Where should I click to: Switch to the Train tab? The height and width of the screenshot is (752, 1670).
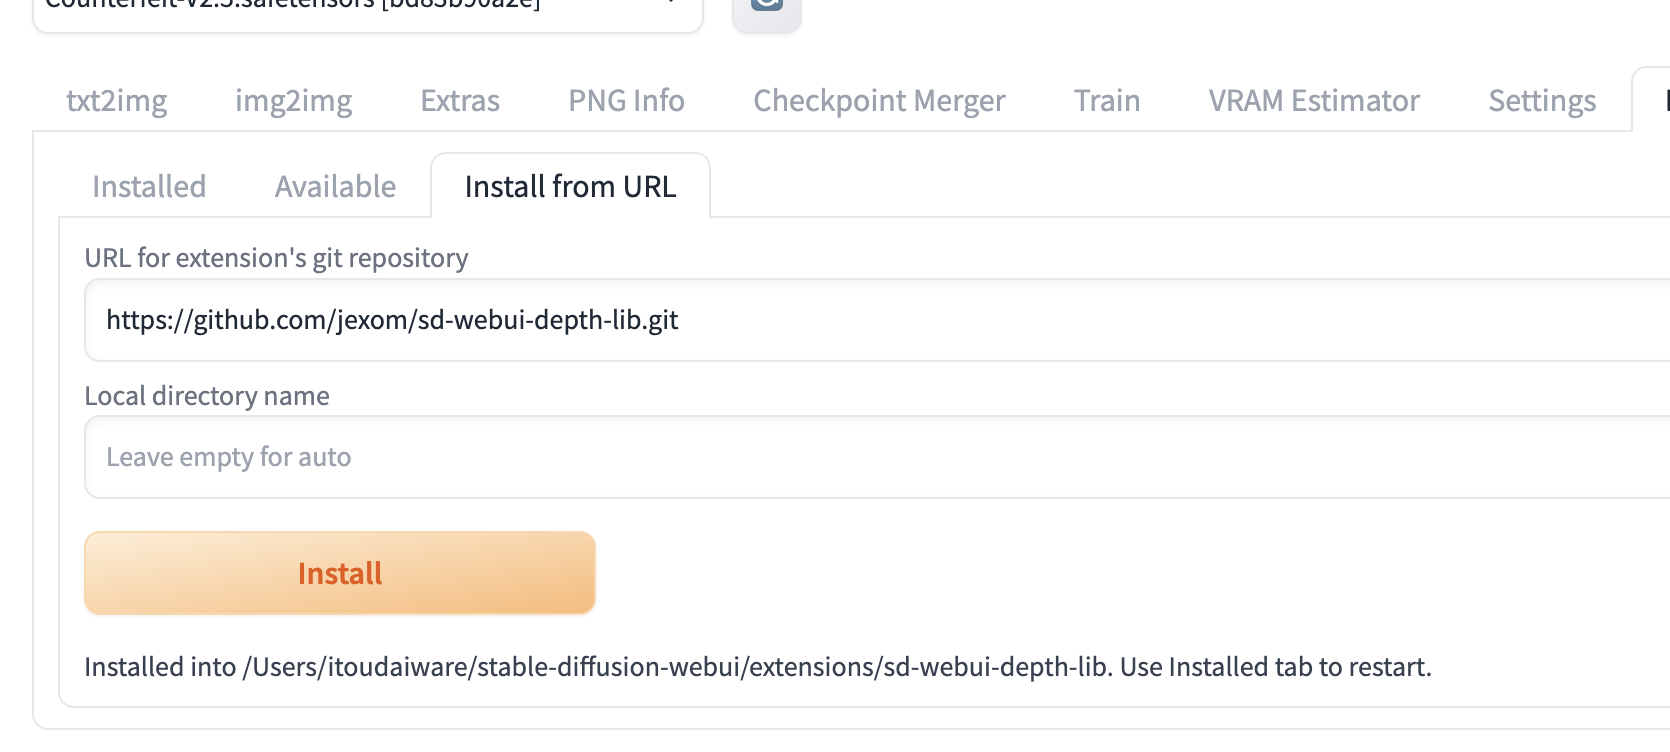(1106, 101)
